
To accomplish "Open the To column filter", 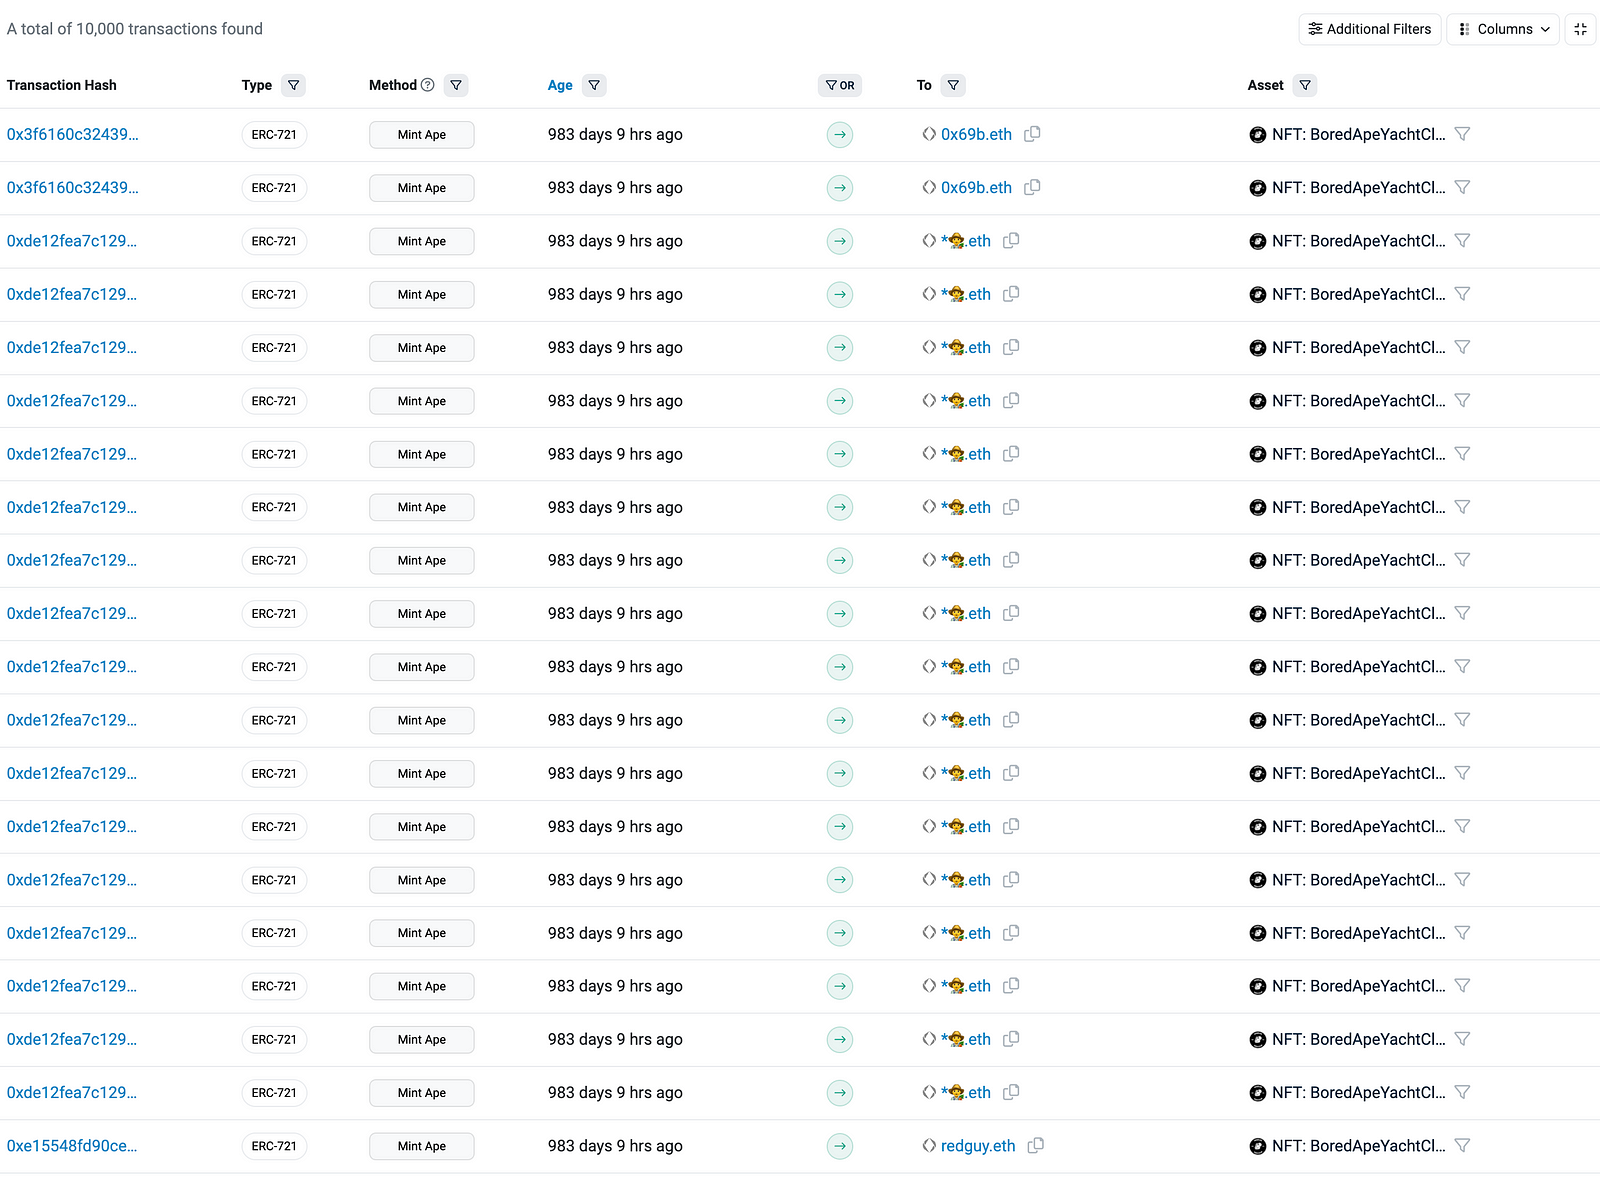I will [953, 86].
